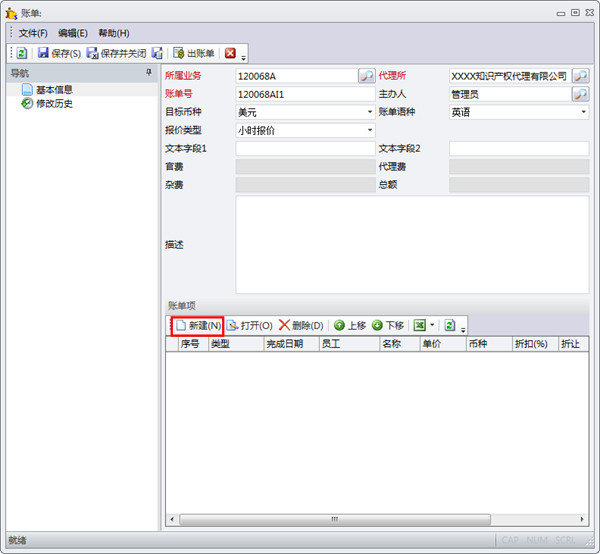Click the save-and-new icon beside 保存并关闭
The image size is (600, 554).
157,53
